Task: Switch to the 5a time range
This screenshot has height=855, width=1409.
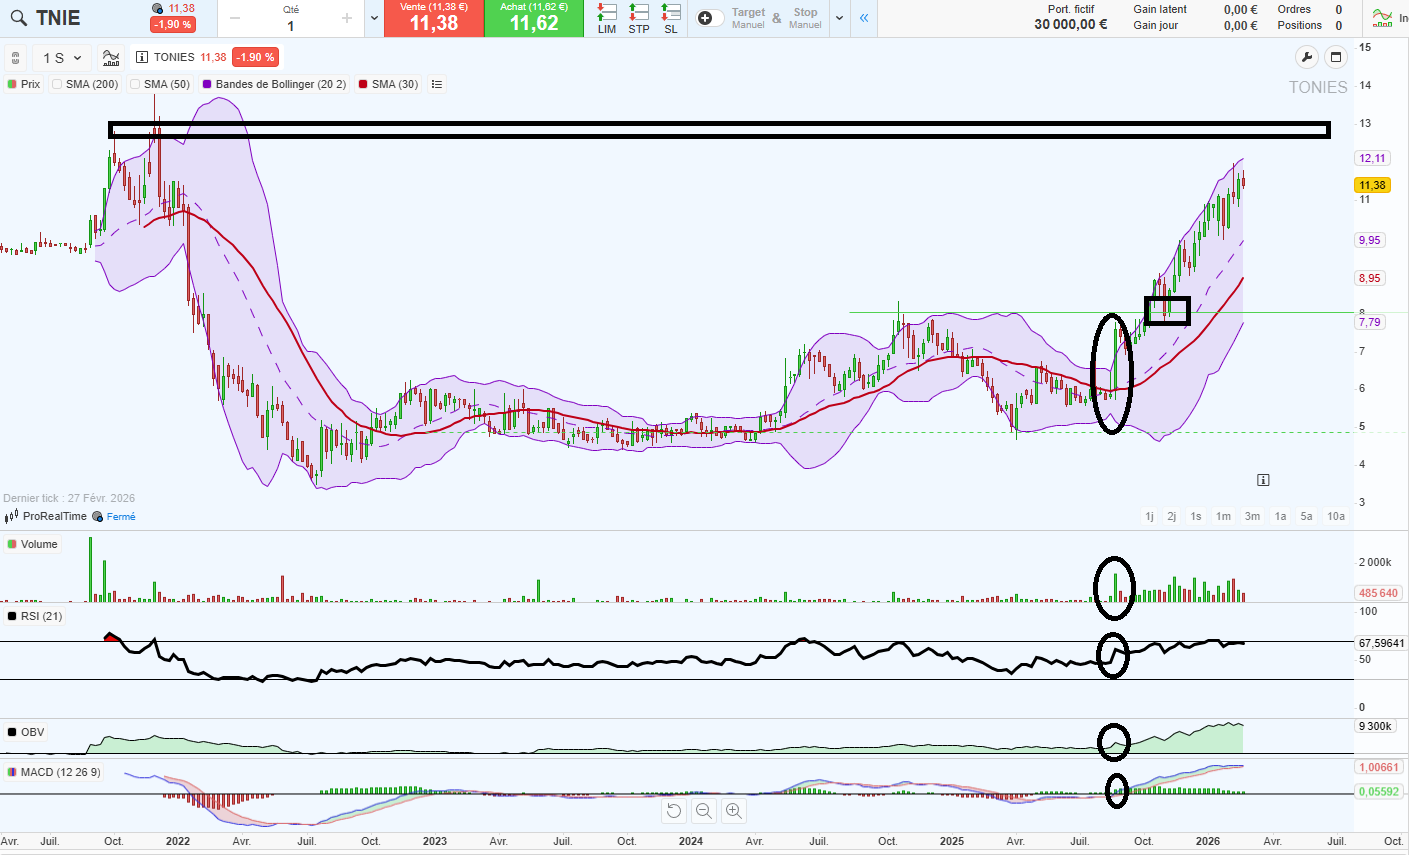Action: click(x=1306, y=516)
